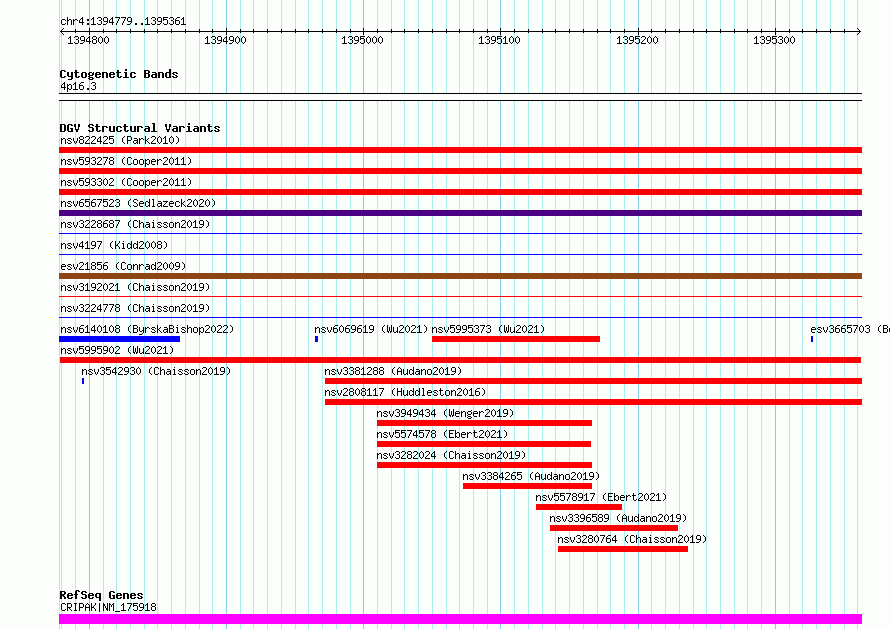Click the Cytogenetic Bands track title
890x629 pixels.
coord(119,74)
